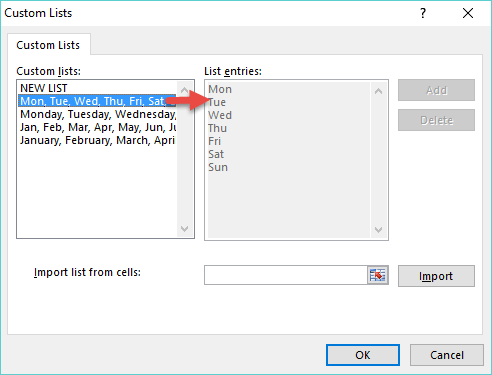This screenshot has height=375, width=492.
Task: Click the range selector icon beside import field
Action: coord(377,275)
